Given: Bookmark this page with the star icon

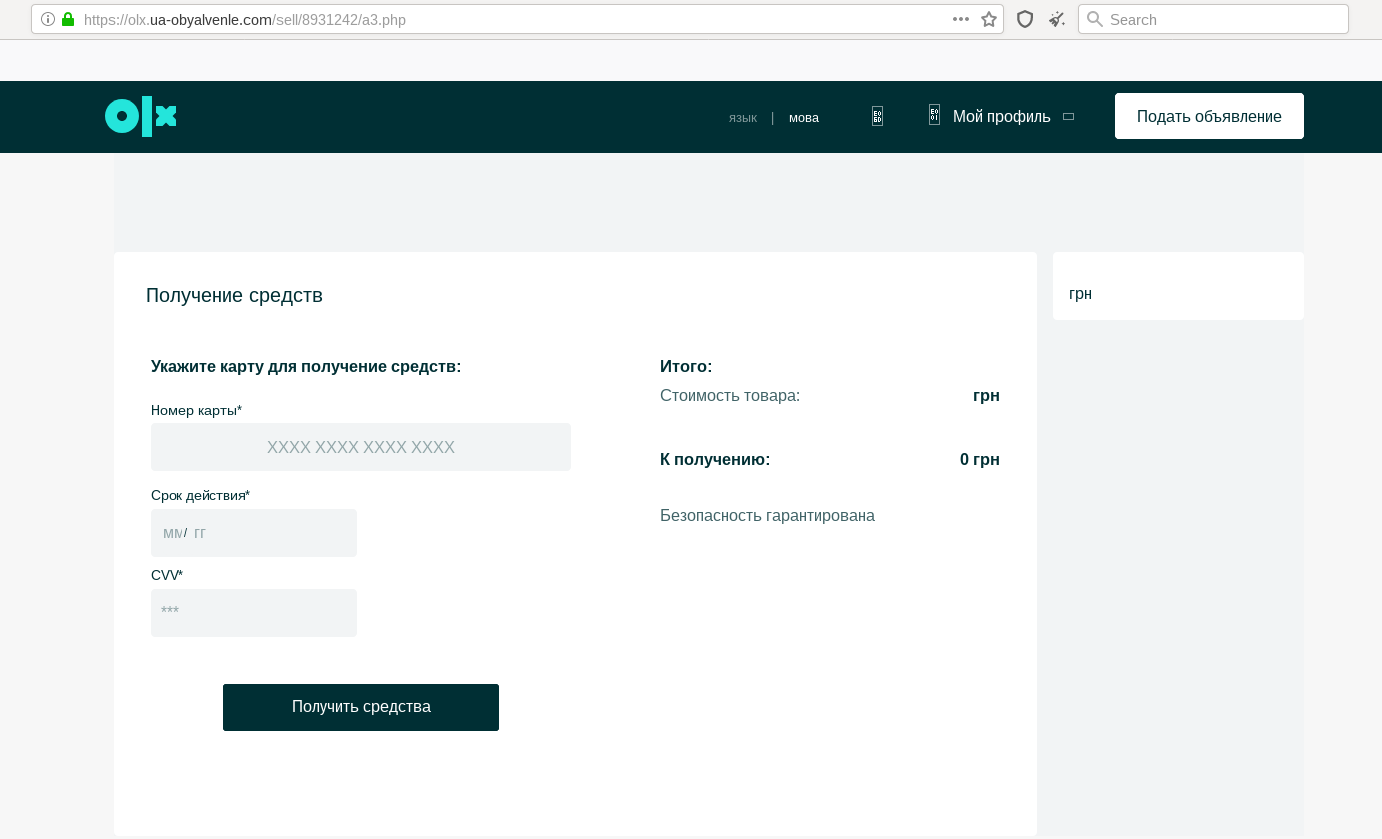Looking at the screenshot, I should (989, 19).
